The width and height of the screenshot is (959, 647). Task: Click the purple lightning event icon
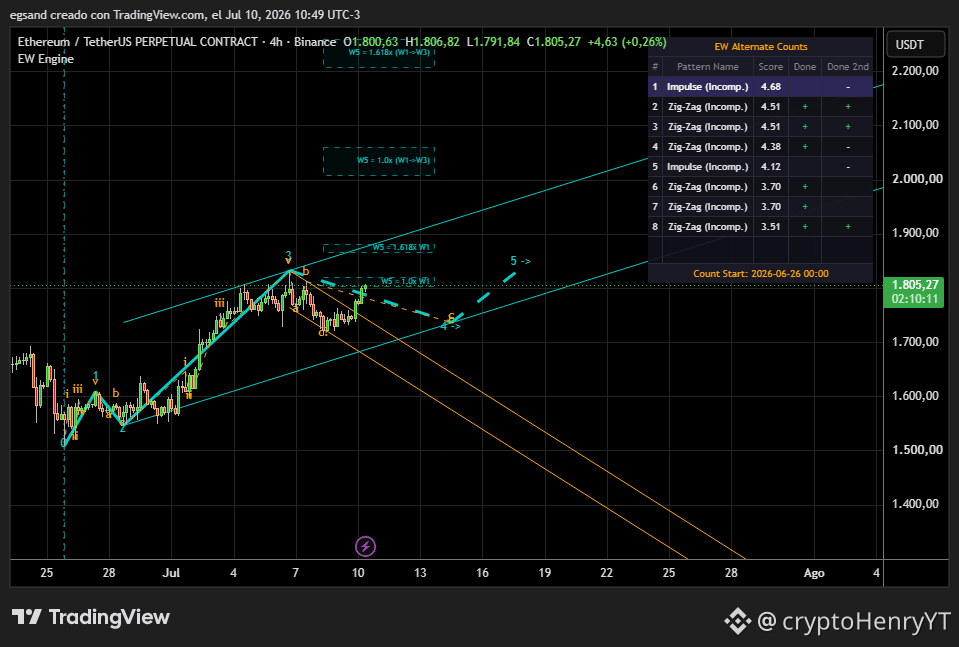coord(365,546)
